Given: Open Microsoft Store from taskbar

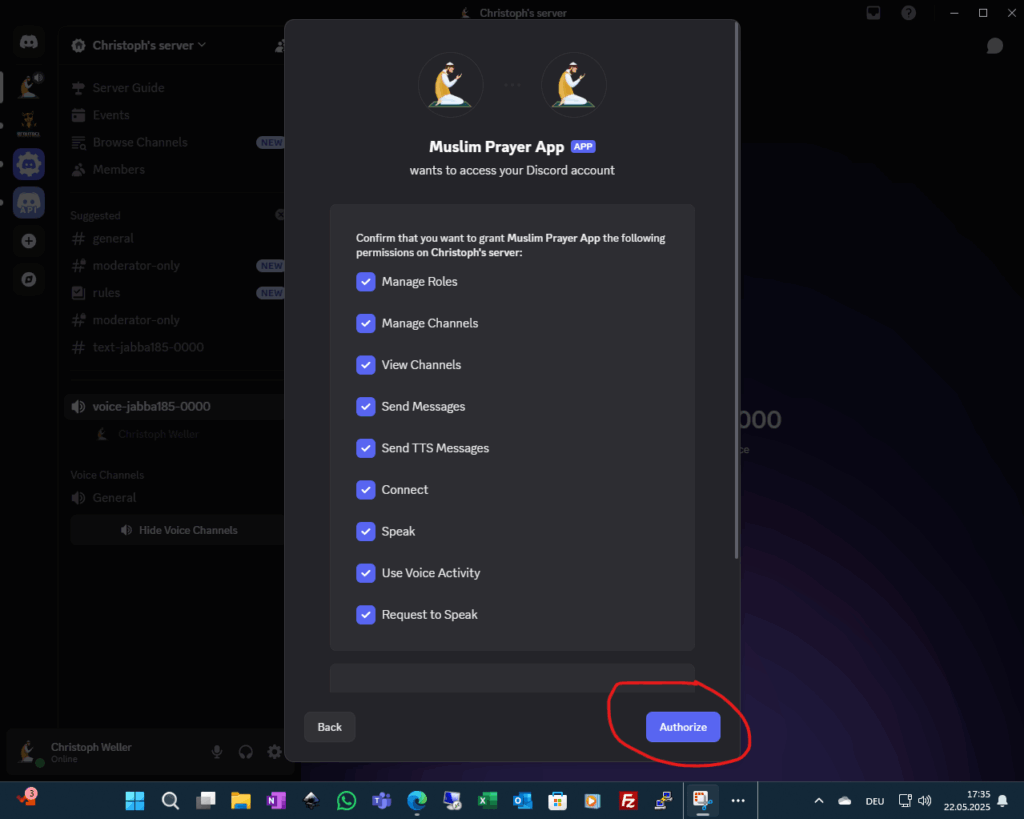Looking at the screenshot, I should pos(558,801).
